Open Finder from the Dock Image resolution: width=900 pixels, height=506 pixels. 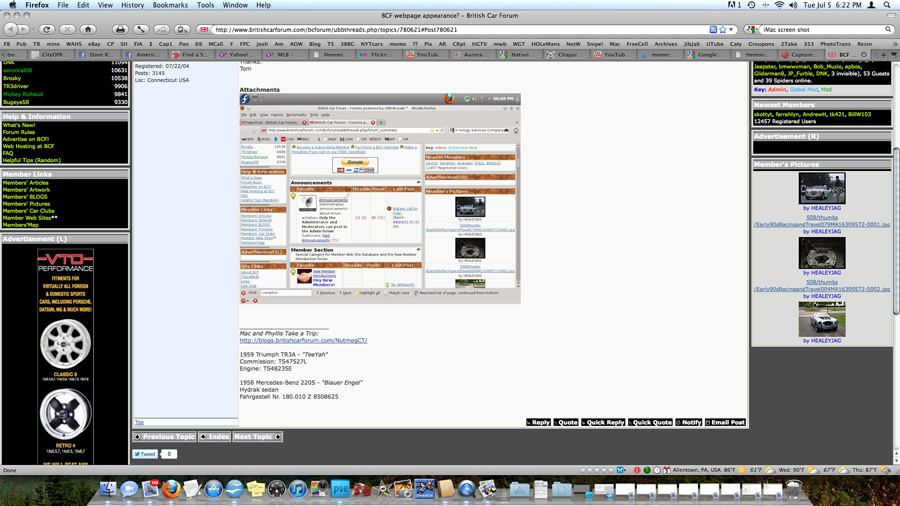(107, 489)
